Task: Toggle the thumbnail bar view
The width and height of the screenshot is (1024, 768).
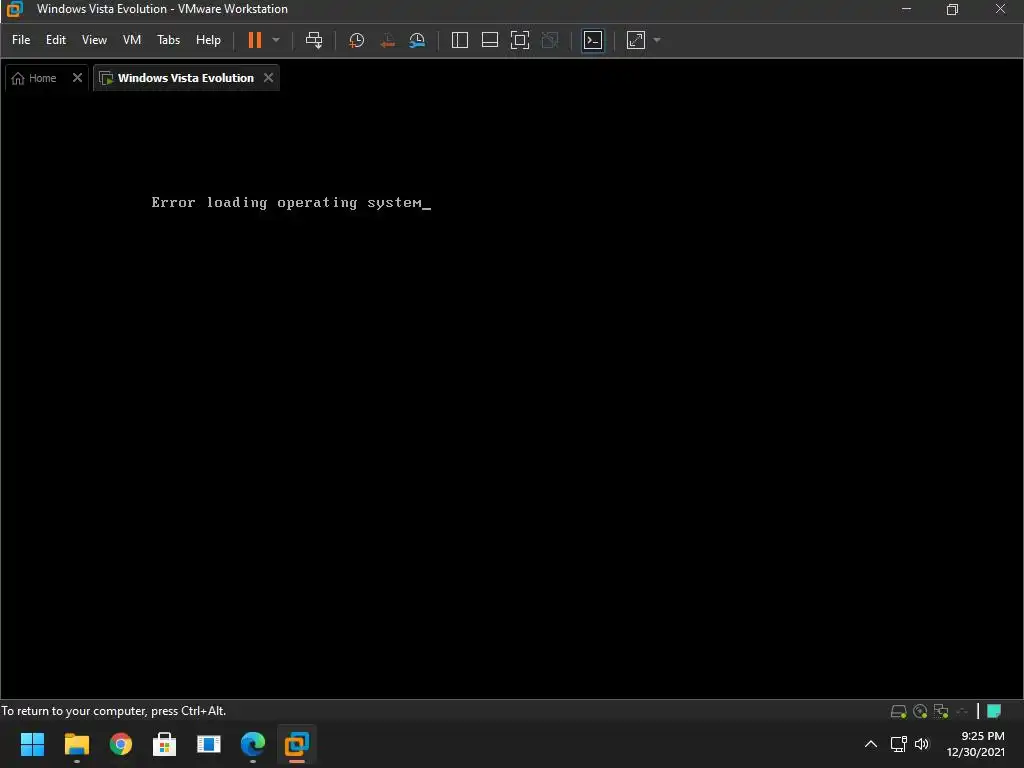Action: coord(490,40)
